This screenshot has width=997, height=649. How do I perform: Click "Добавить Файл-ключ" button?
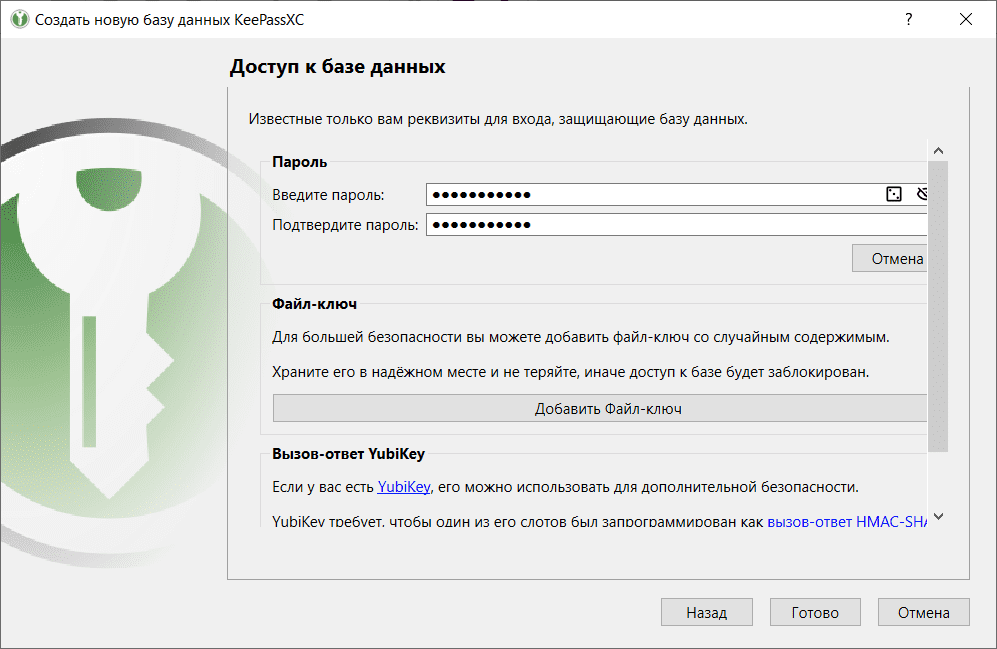600,409
